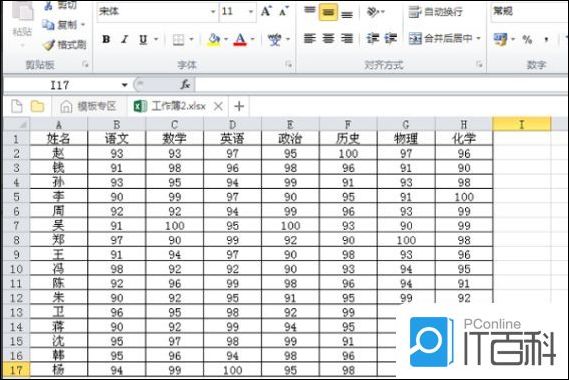569x380 pixels.
Task: Open font group dialog launcher
Action: click(288, 64)
